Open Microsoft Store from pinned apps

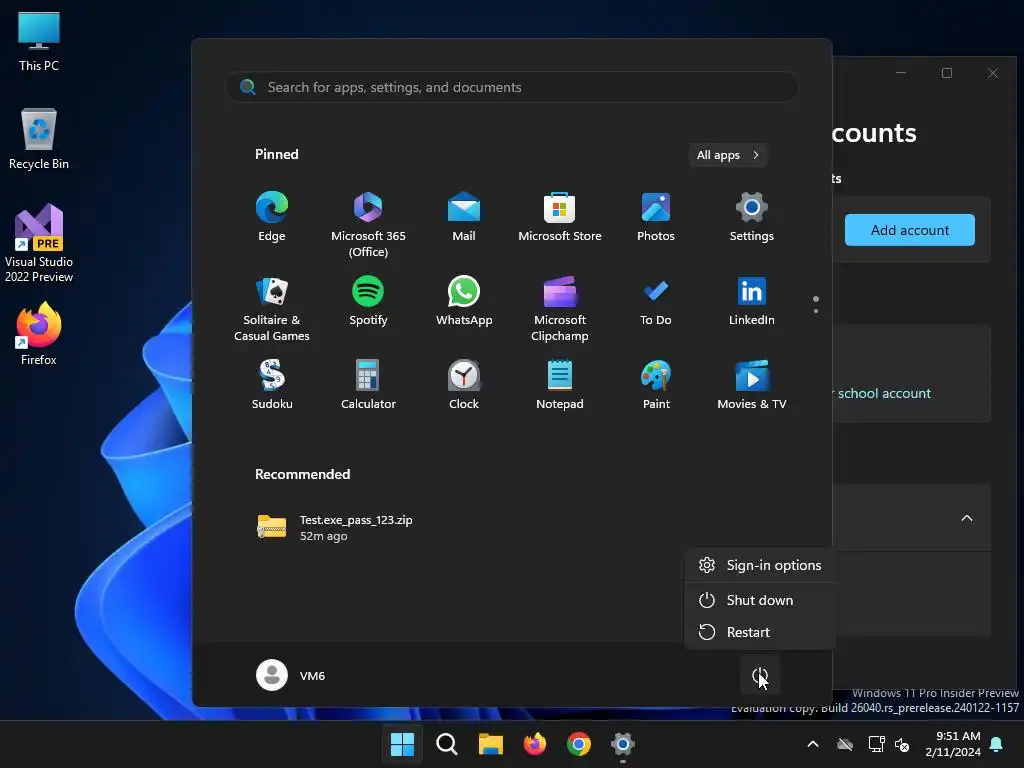tap(560, 217)
